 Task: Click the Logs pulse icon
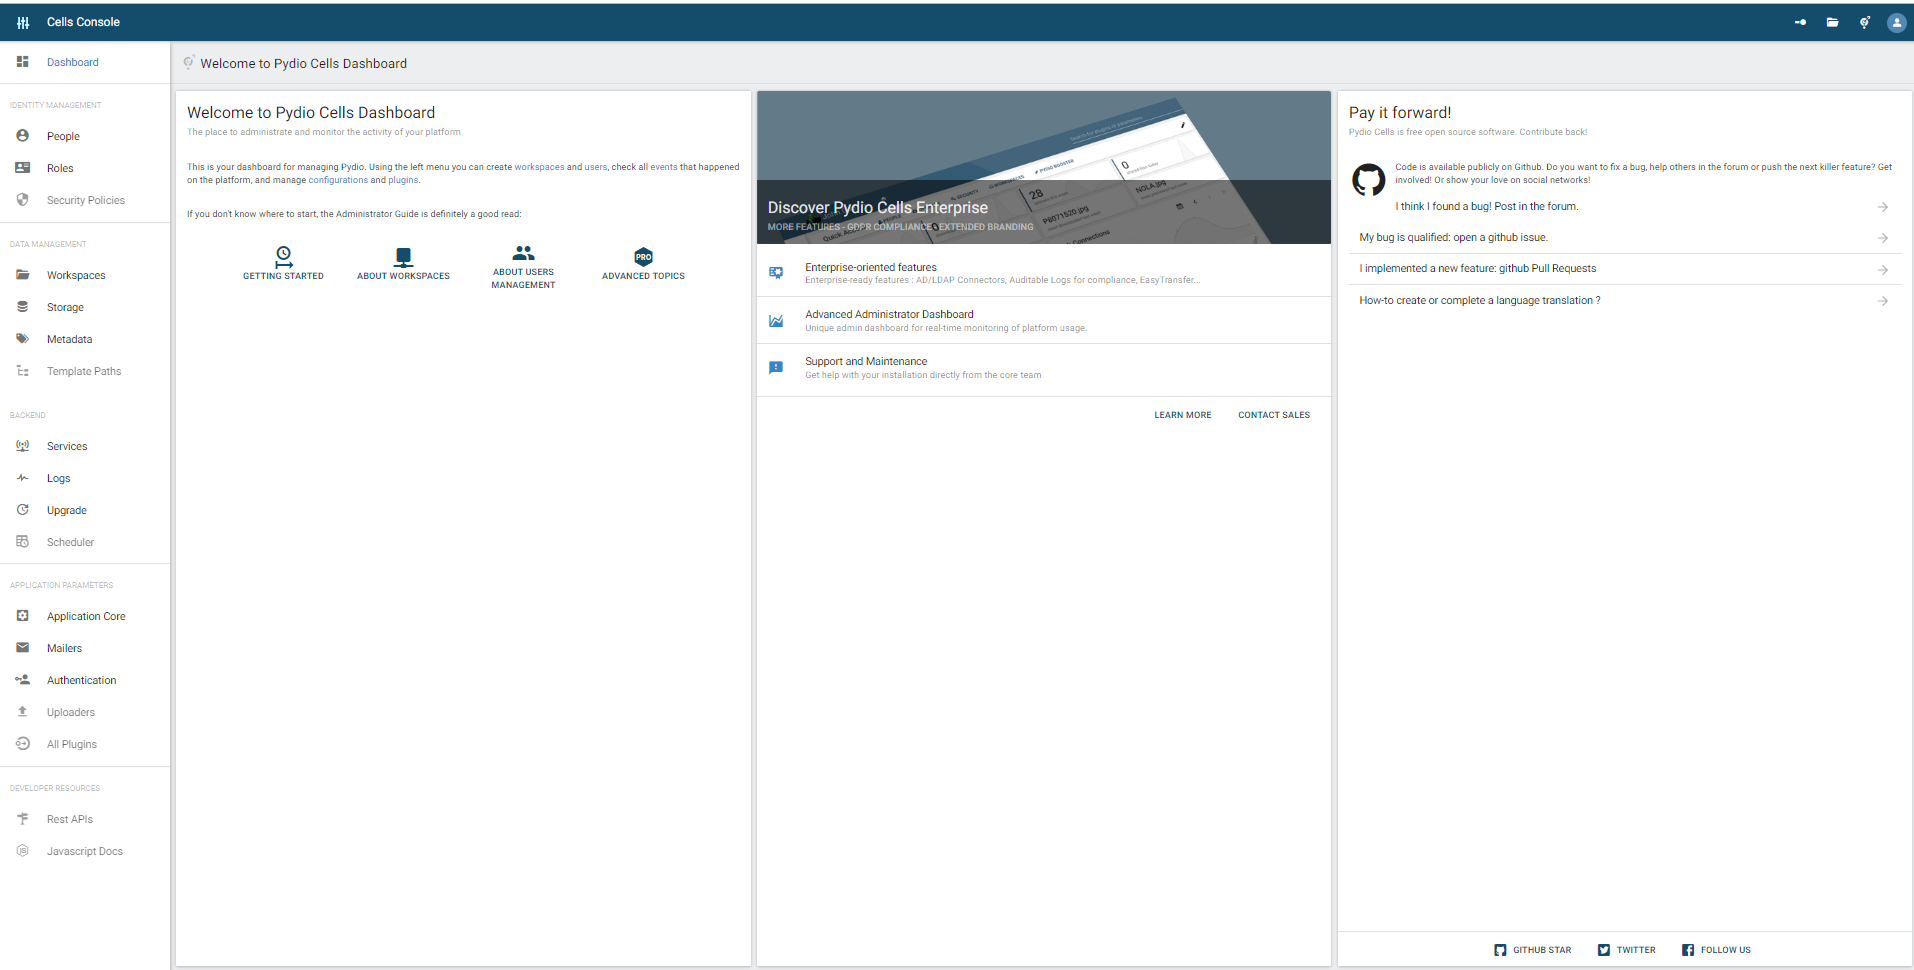pos(22,478)
